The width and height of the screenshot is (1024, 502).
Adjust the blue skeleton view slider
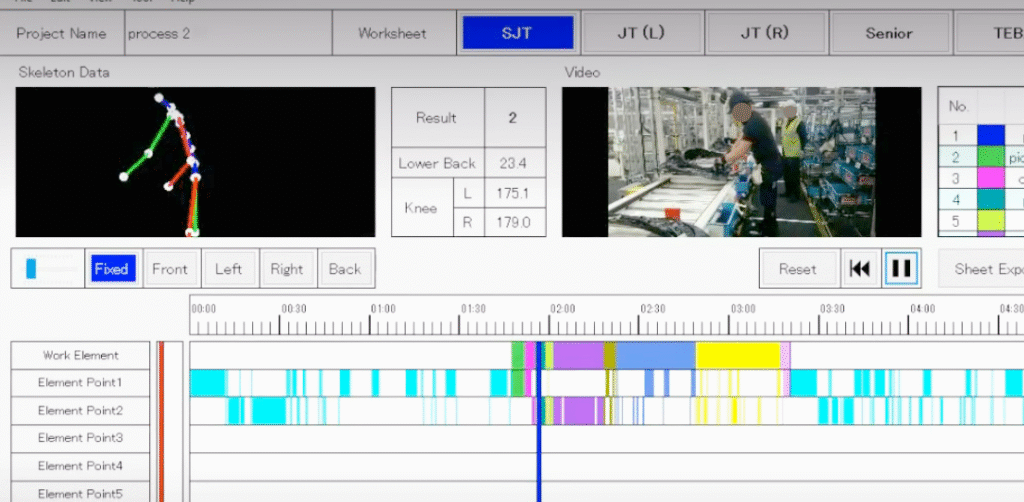(x=31, y=268)
